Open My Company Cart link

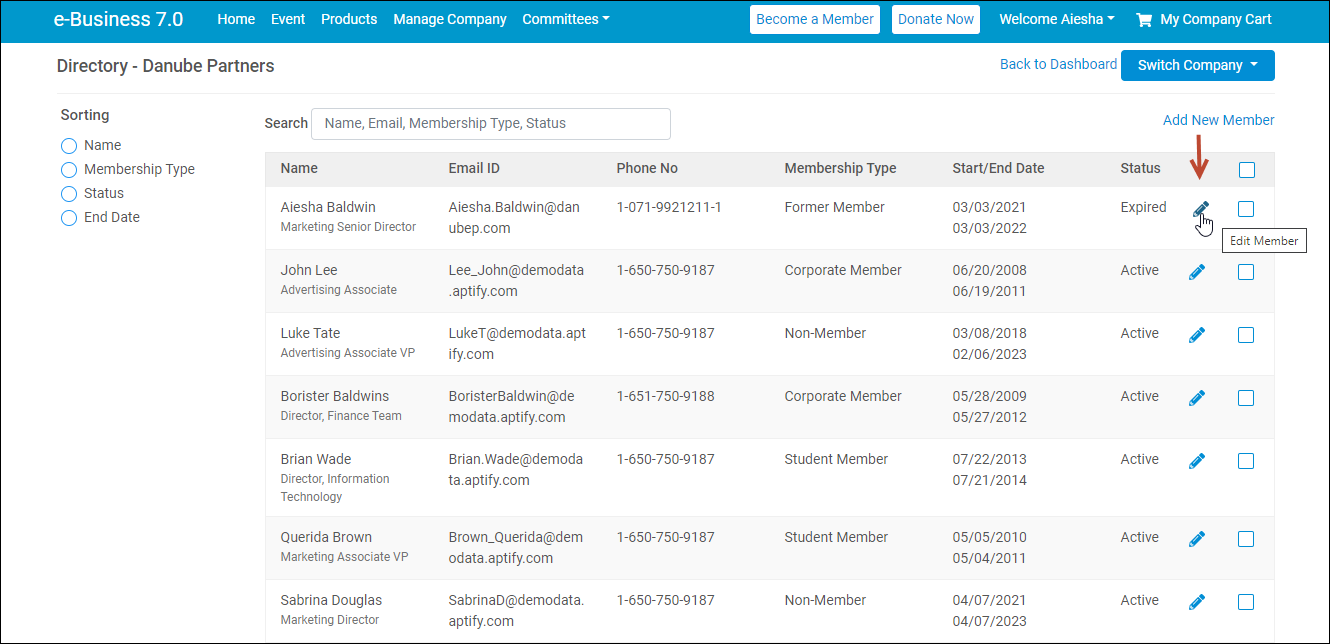click(x=1216, y=19)
